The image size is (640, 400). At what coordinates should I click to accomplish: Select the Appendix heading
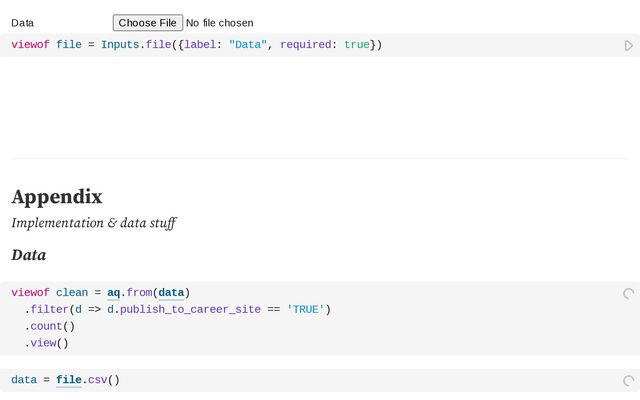[x=57, y=197]
